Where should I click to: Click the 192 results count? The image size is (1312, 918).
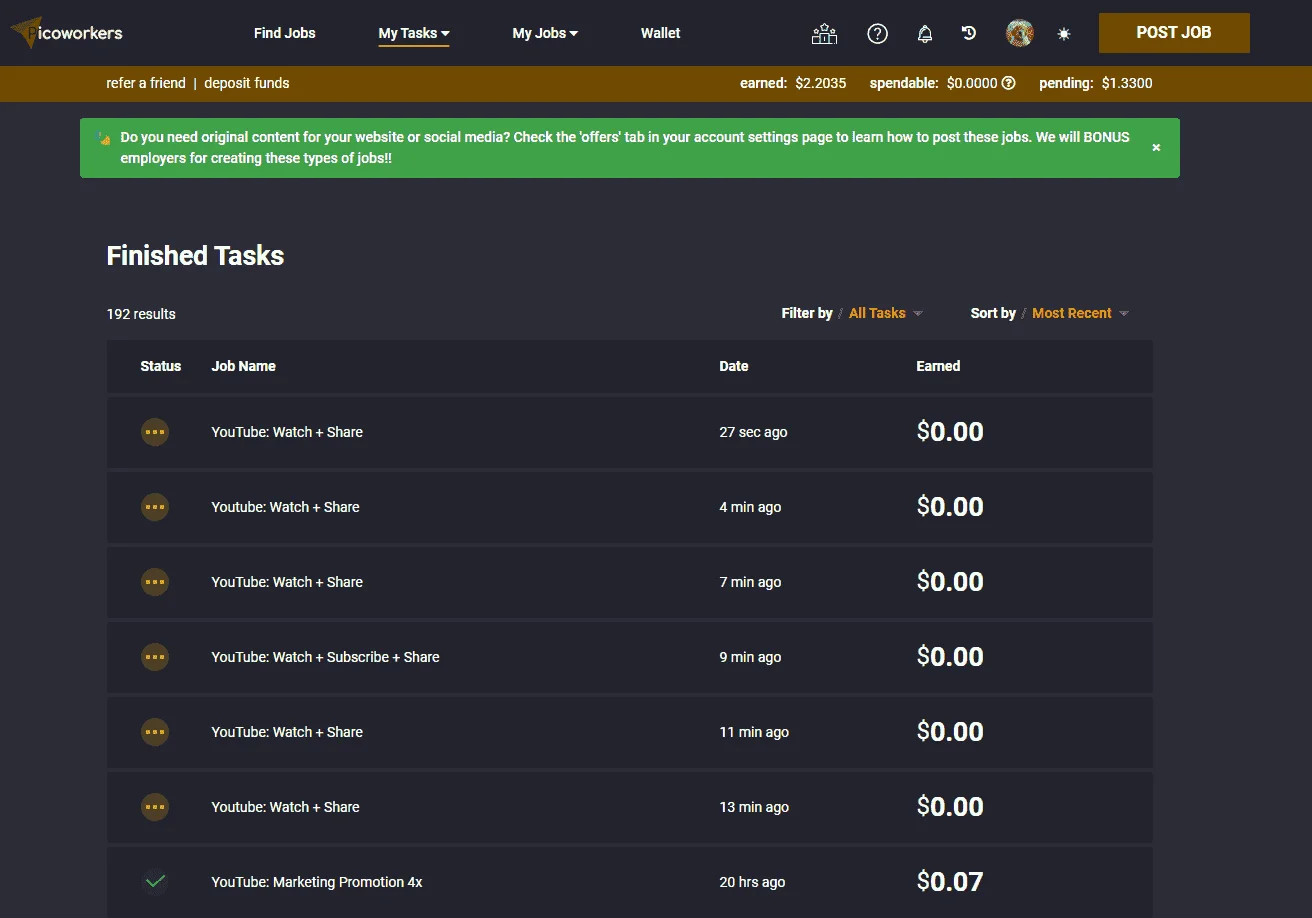click(141, 314)
